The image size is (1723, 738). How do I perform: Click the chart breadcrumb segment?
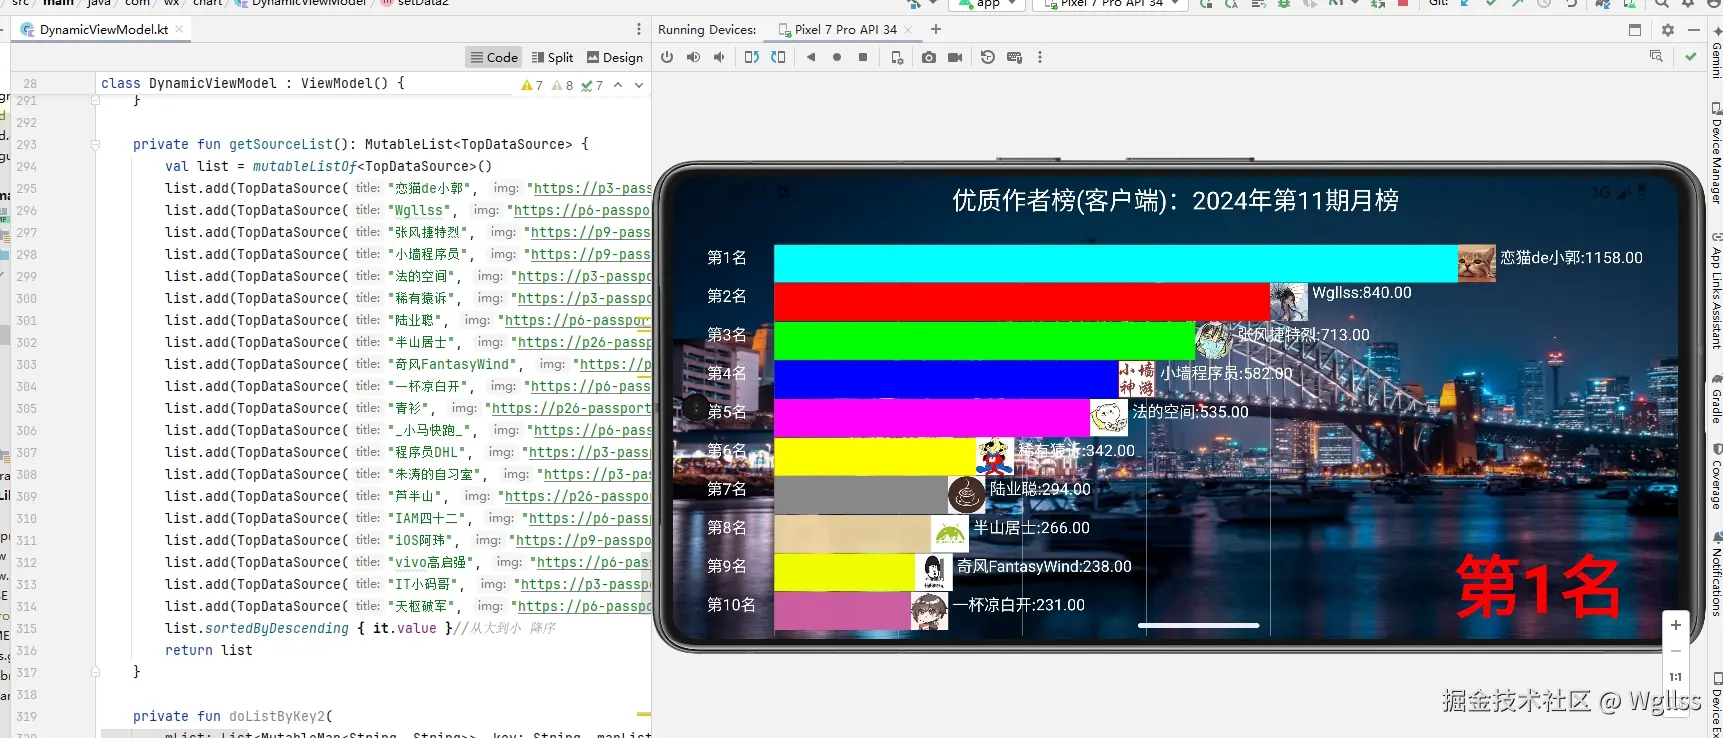coord(207,3)
